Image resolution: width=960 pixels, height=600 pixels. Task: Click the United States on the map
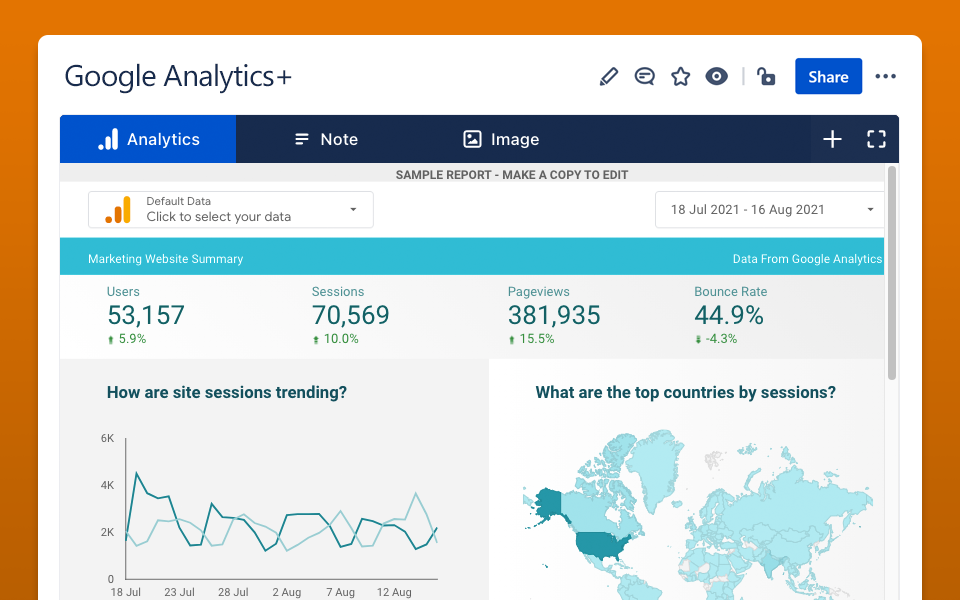point(602,546)
